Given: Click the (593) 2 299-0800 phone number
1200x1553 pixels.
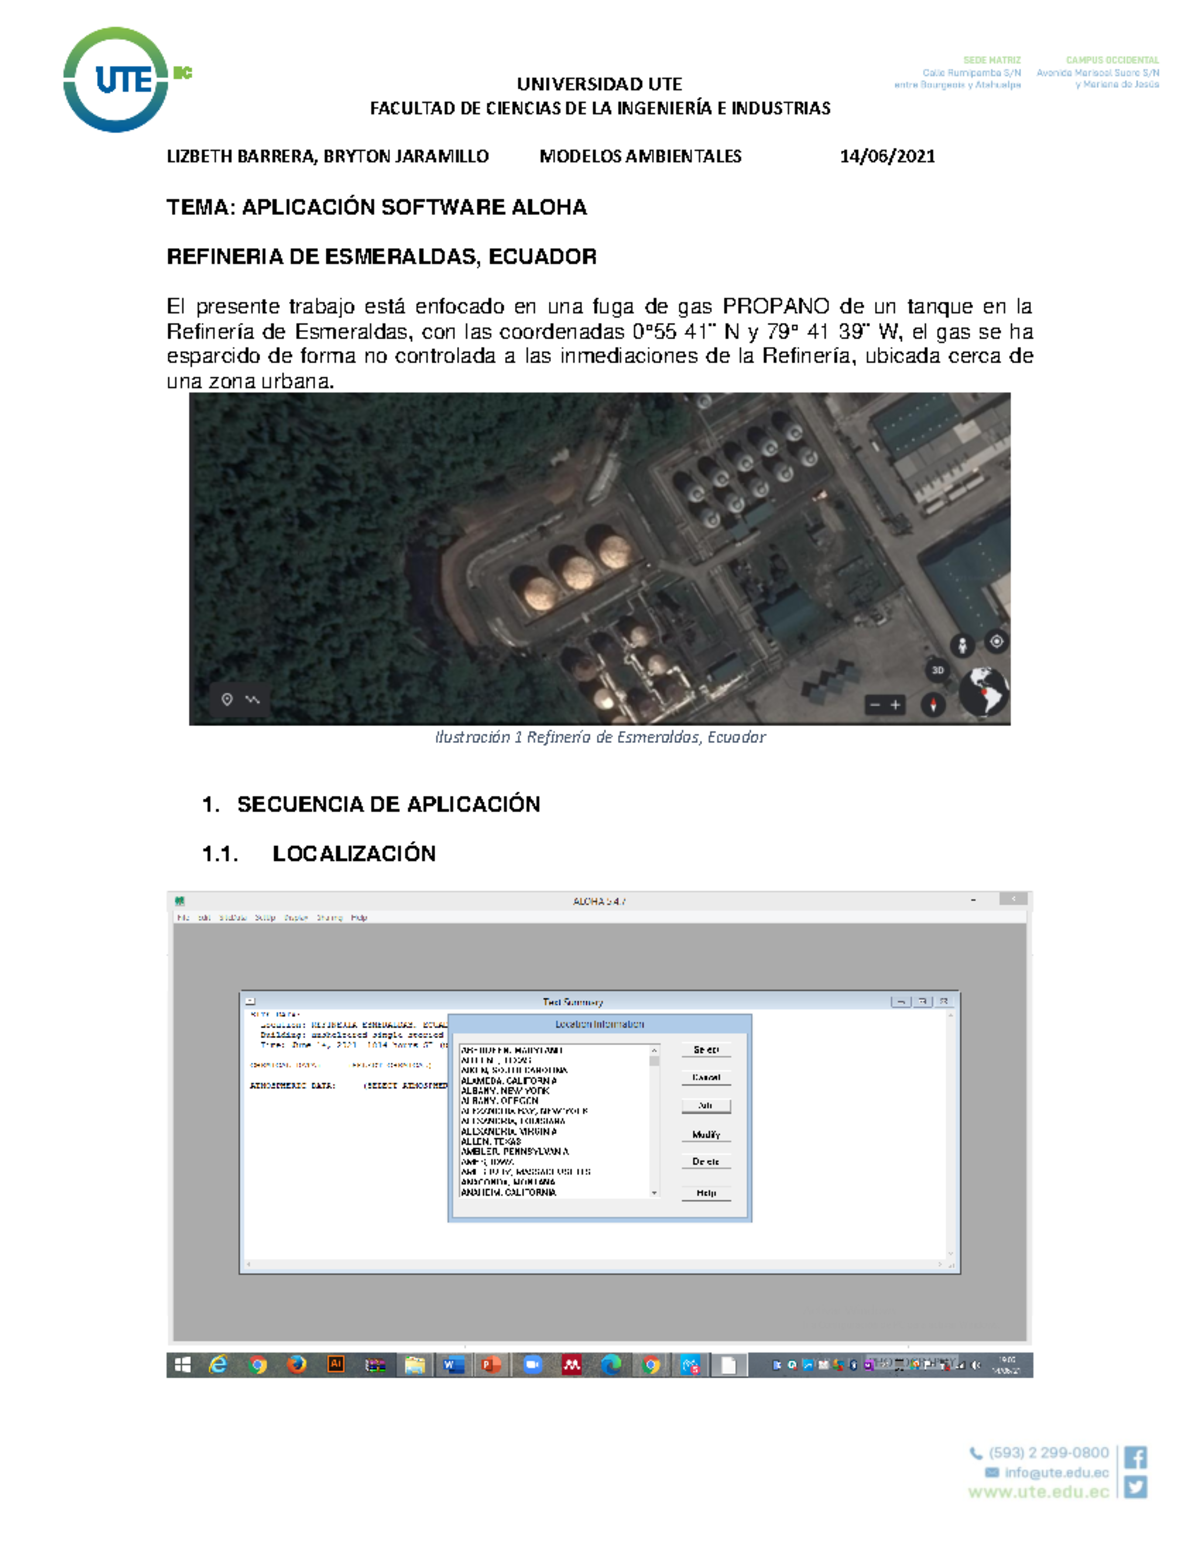Looking at the screenshot, I should point(1049,1453).
